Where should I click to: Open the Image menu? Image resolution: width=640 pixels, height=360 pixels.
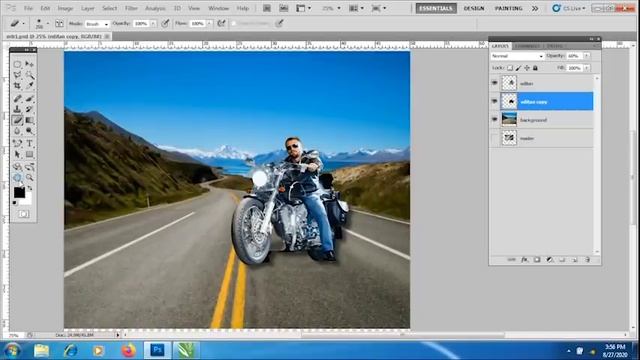point(65,8)
